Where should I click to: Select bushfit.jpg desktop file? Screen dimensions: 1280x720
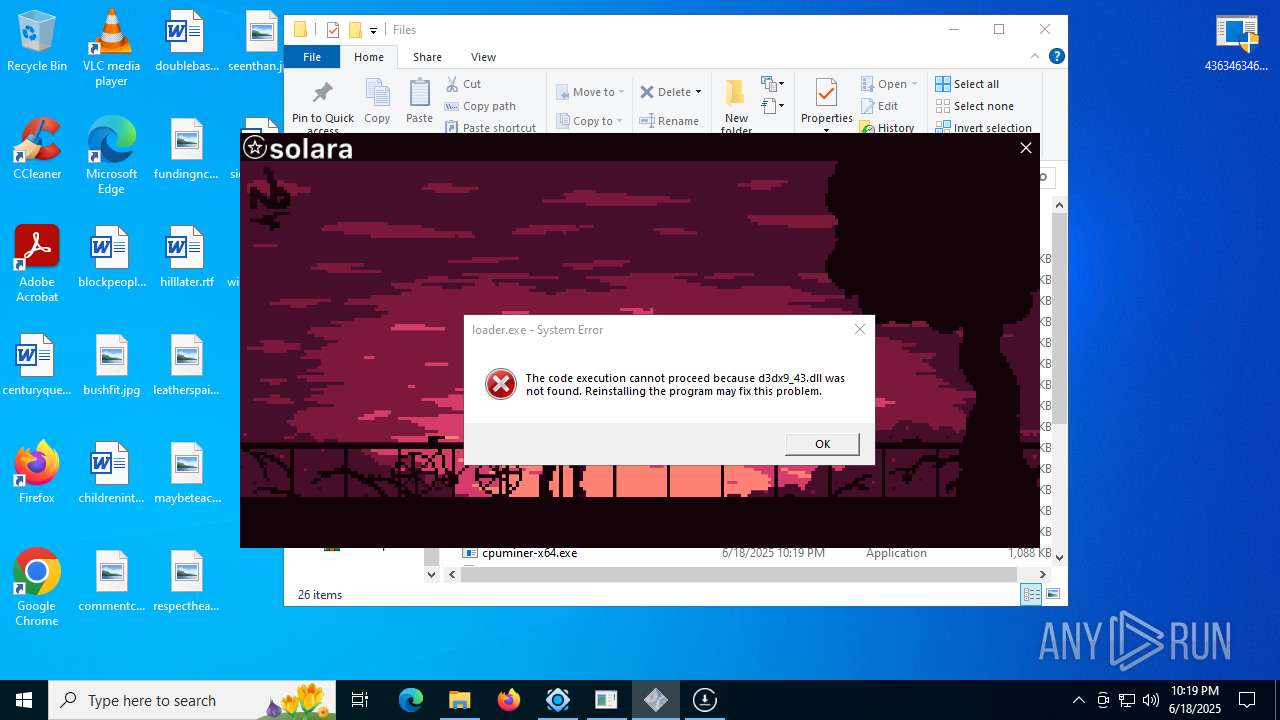coord(111,365)
